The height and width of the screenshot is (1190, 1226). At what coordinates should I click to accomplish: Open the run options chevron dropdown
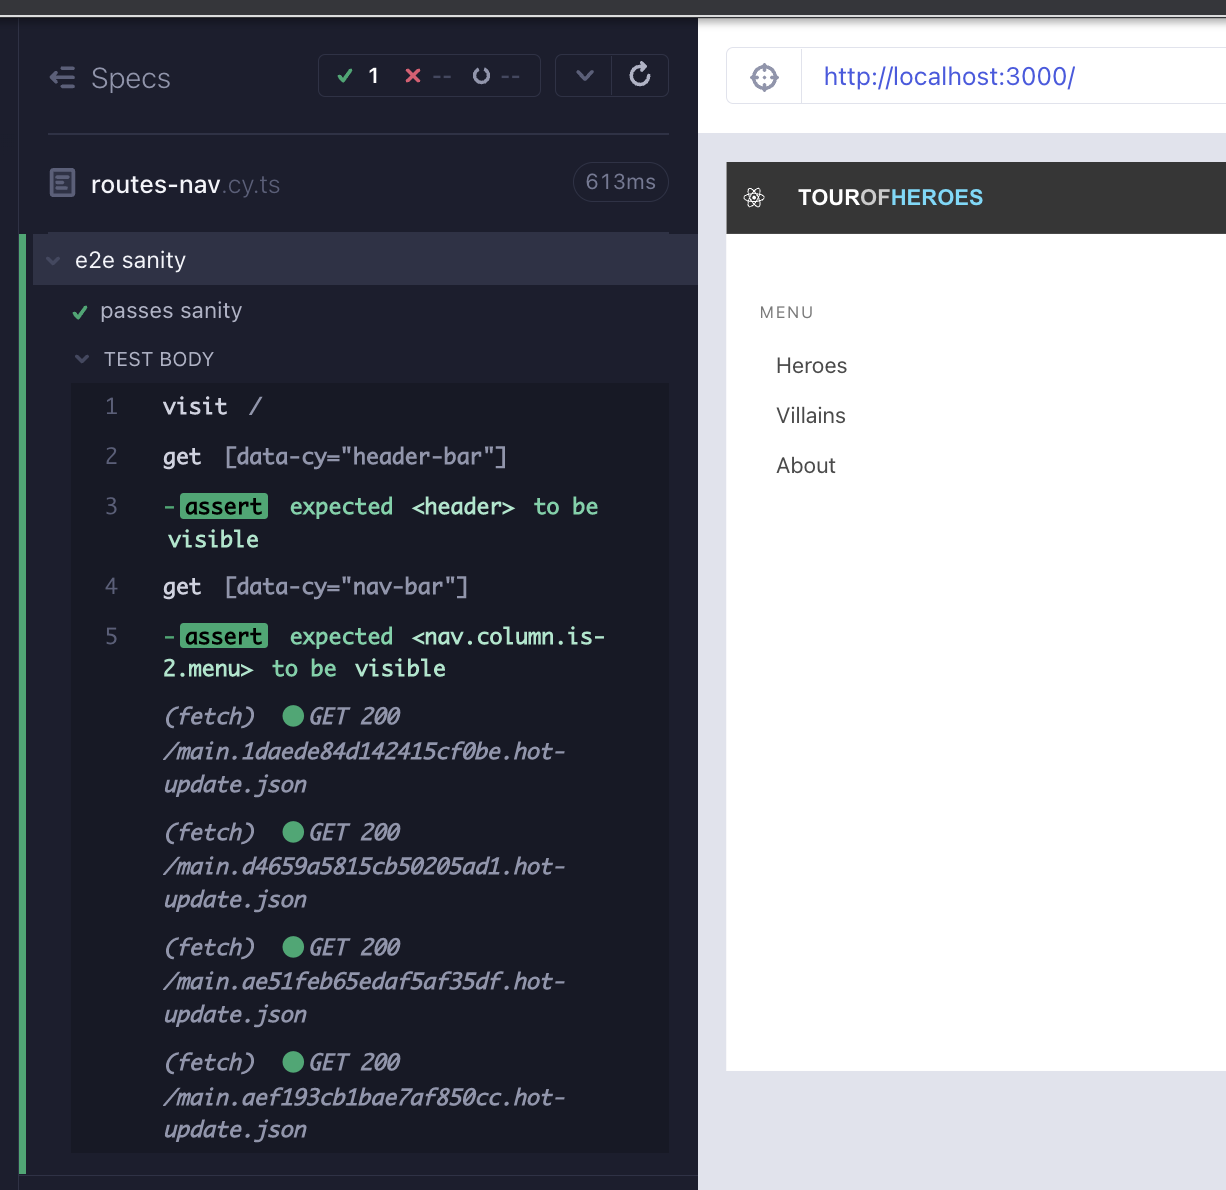coord(585,76)
